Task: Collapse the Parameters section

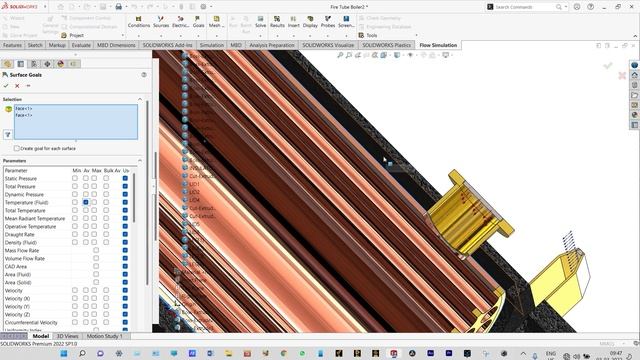Action: click(x=140, y=161)
